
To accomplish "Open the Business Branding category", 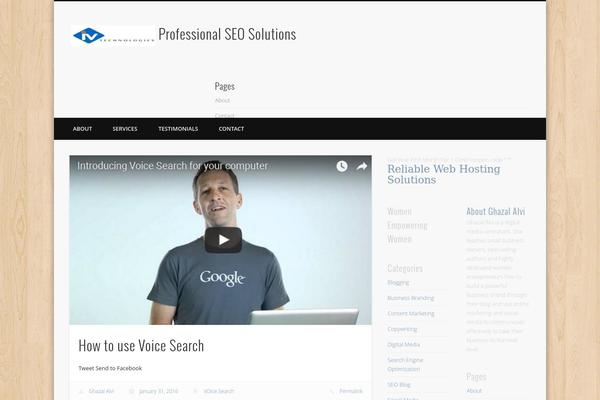I will tap(411, 298).
